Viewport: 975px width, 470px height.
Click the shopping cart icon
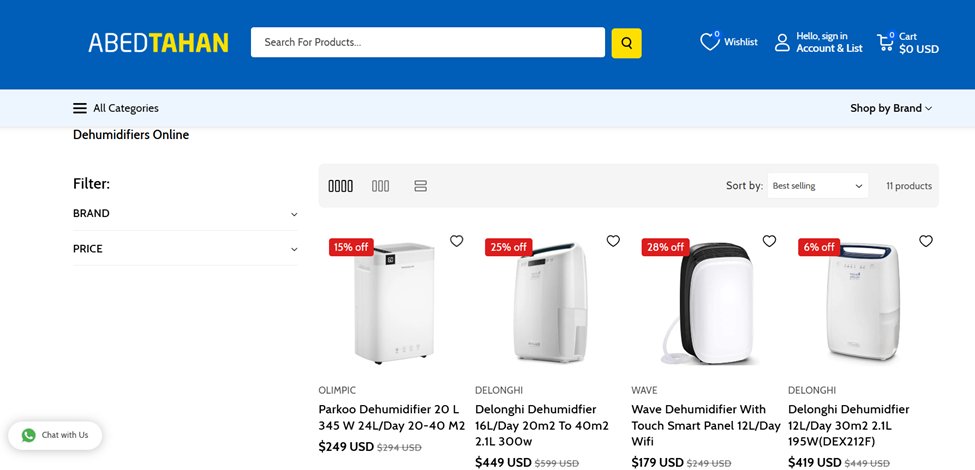pyautogui.click(x=885, y=42)
